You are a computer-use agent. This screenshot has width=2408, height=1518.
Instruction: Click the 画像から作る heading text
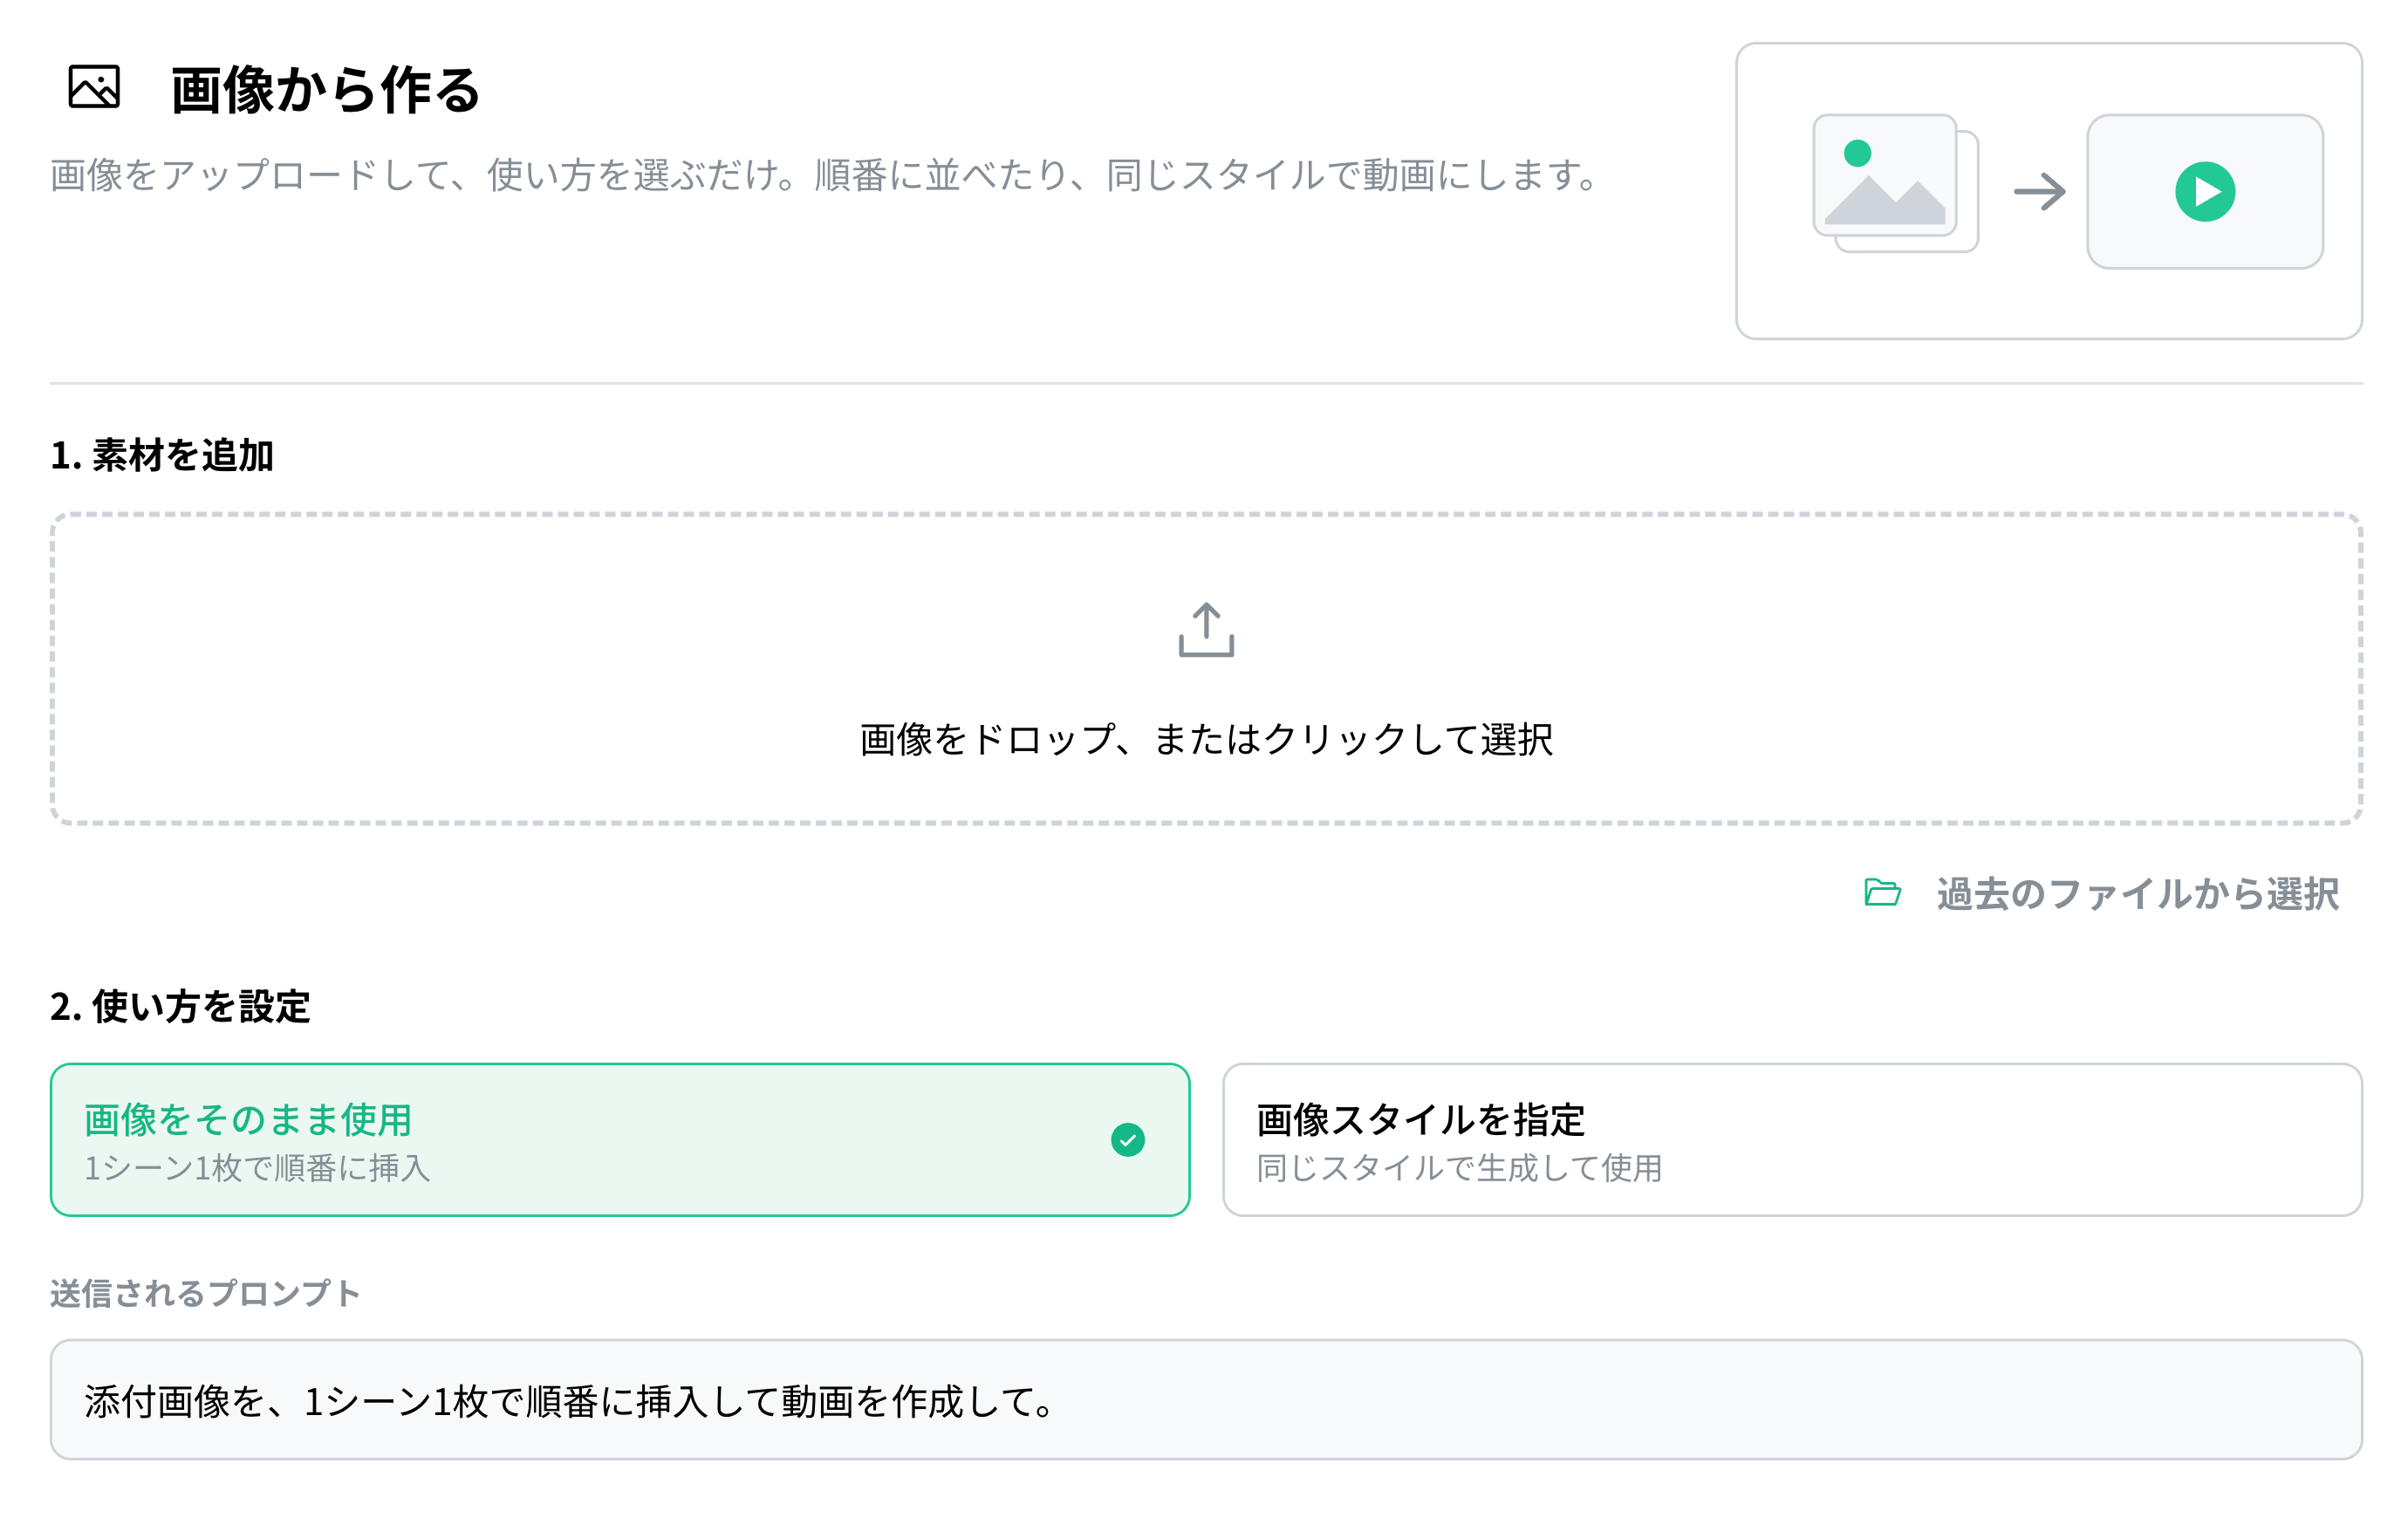(326, 90)
